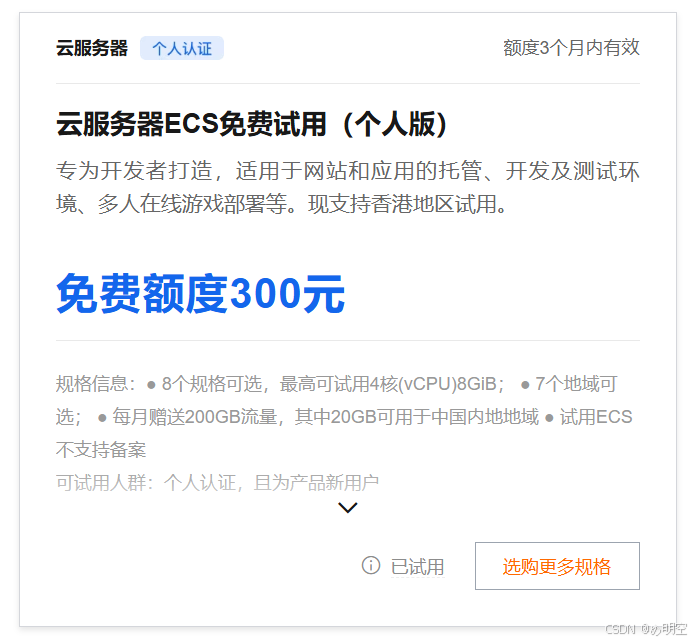Screen dimensions: 696x643
Task: Click the bullet before 试用ECS不支持备案
Action: tap(549, 418)
